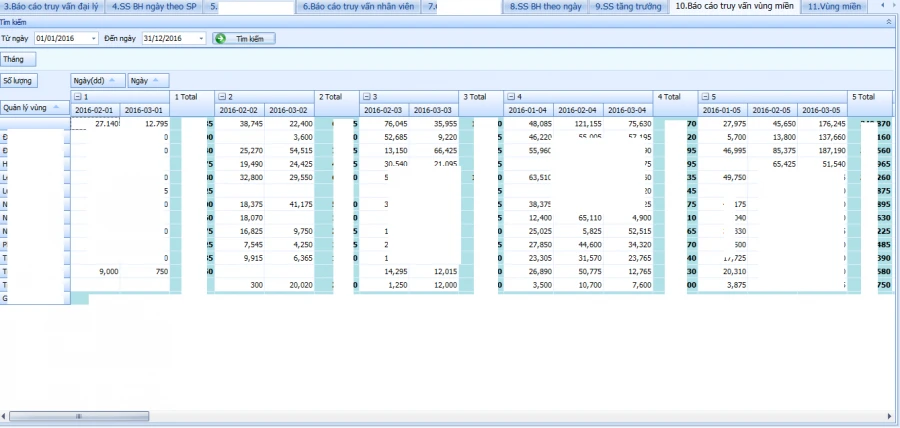Switch to tab 3.Báo cáo truy vấn đại lý

tap(52, 7)
